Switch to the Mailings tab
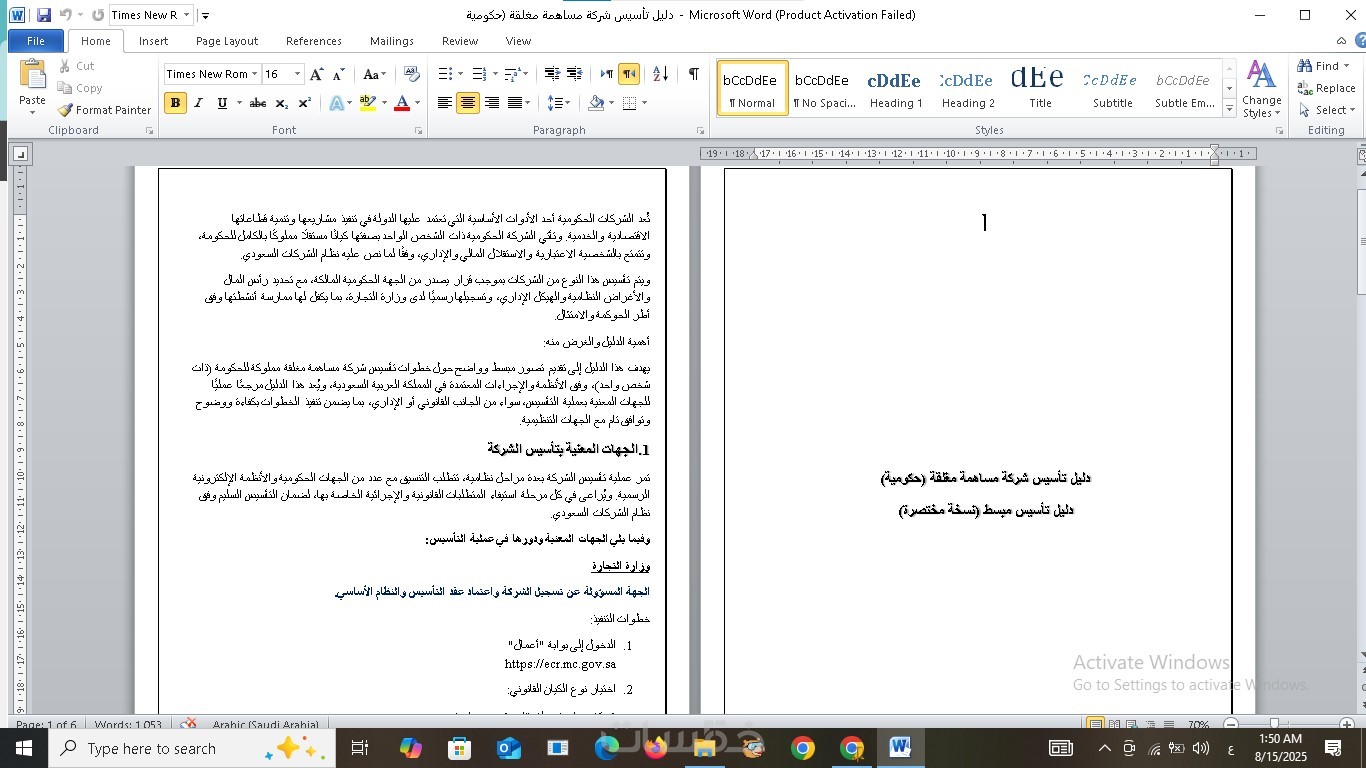Screen dimensions: 1366x768 pyautogui.click(x=391, y=41)
